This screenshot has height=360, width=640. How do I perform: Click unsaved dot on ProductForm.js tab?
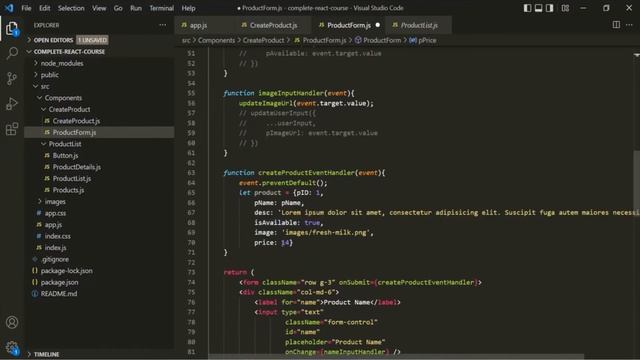click(378, 25)
